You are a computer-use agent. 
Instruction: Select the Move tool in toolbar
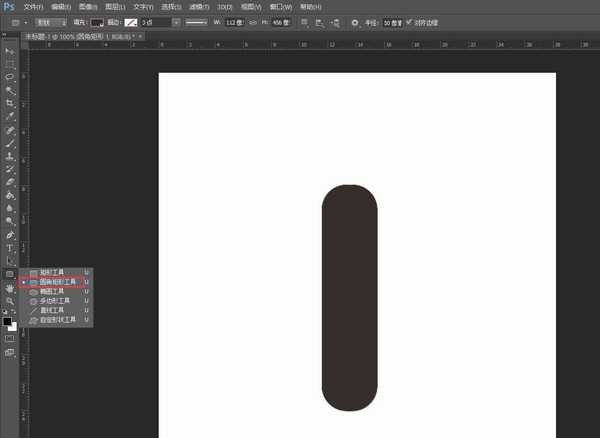click(x=10, y=50)
